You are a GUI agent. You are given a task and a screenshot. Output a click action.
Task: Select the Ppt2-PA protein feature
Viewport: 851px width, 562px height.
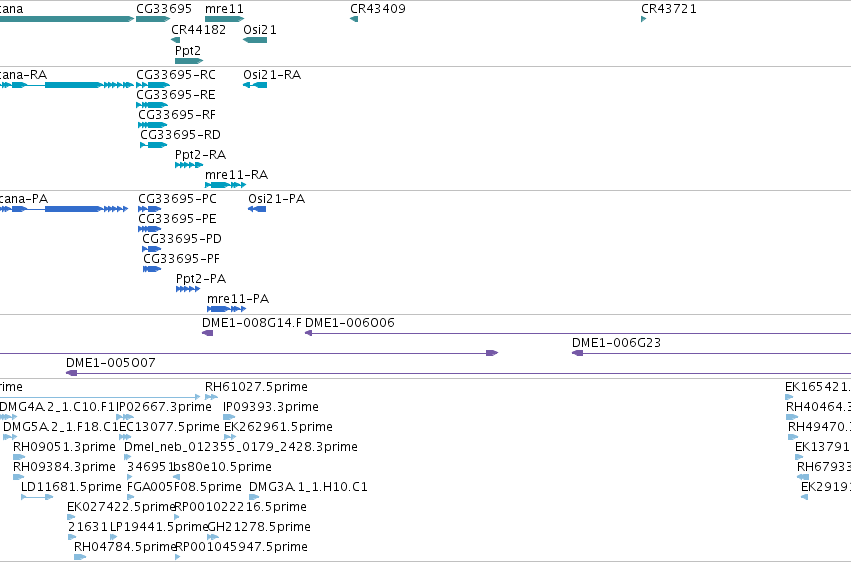pyautogui.click(x=188, y=289)
